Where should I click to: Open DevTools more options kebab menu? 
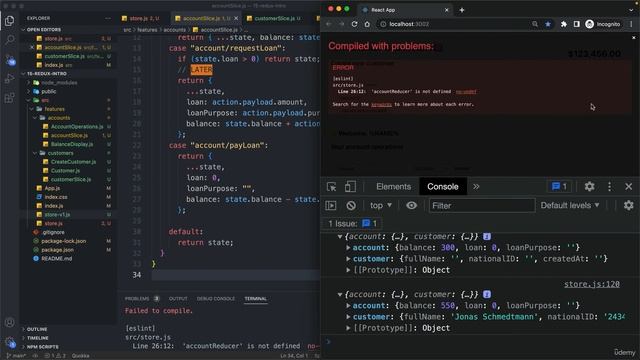pyautogui.click(x=609, y=187)
